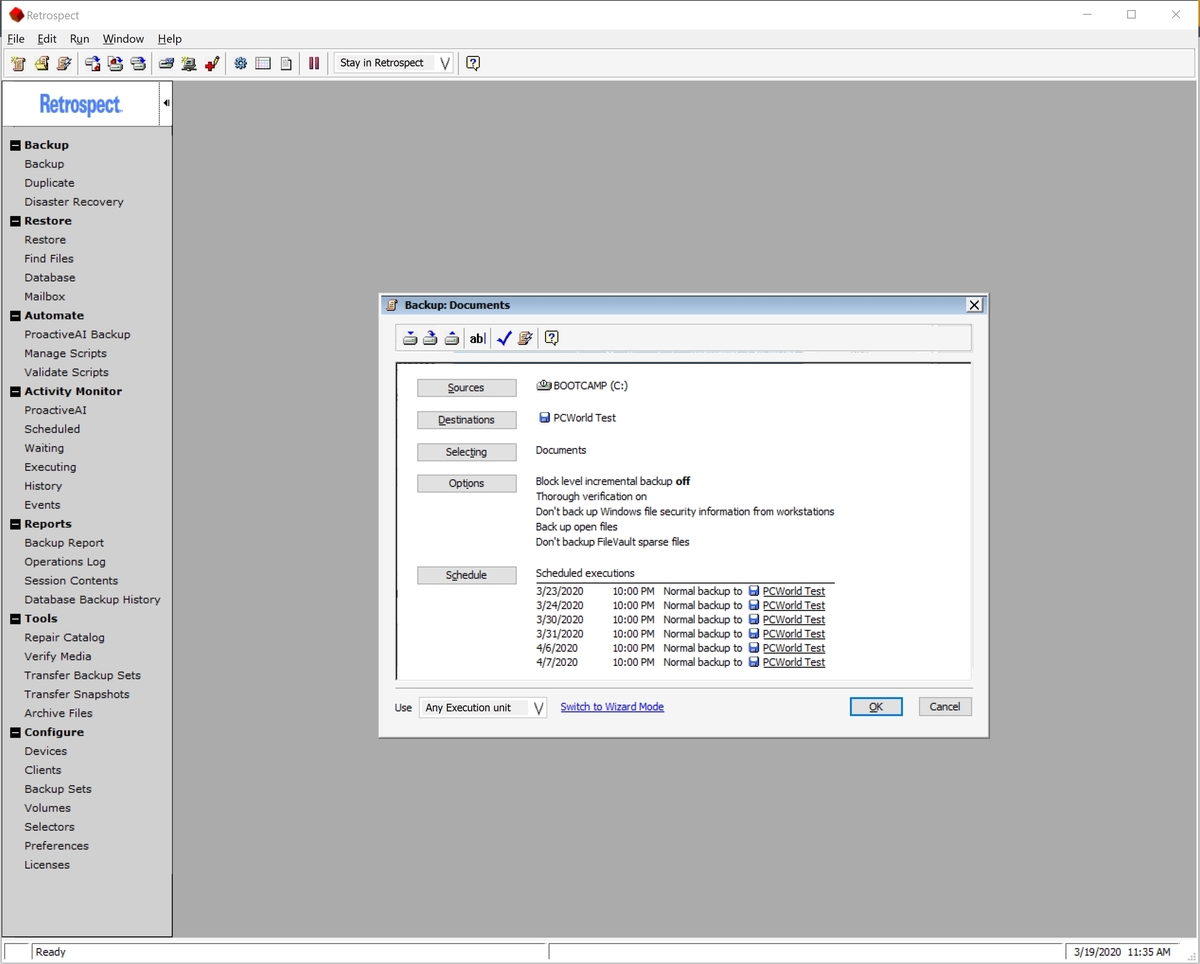
Task: Collapse the Configure section using its minus box
Action: tap(15, 733)
